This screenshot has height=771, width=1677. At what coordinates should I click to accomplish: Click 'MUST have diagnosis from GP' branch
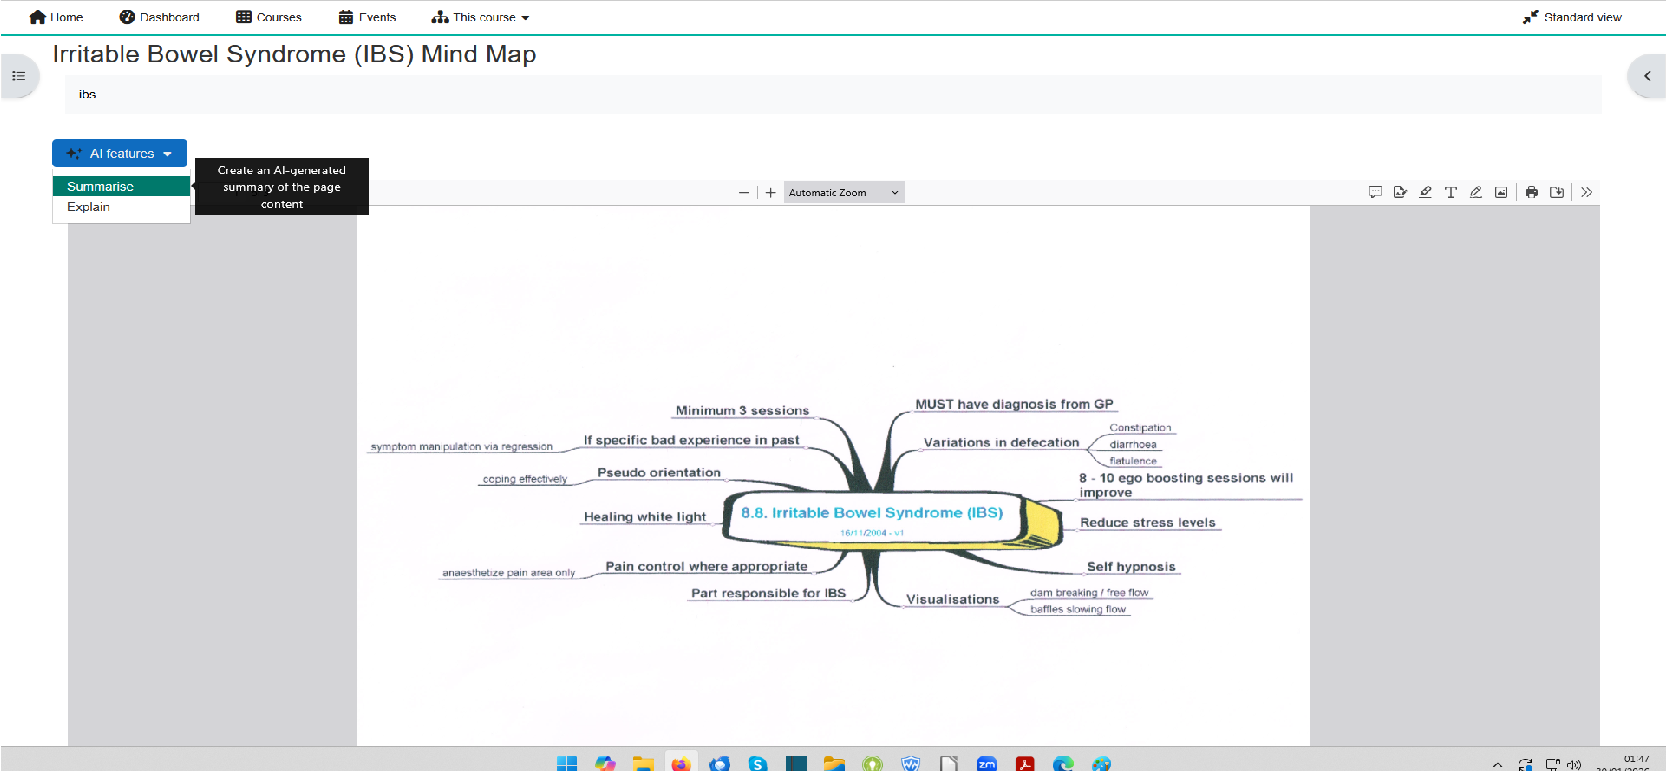[1014, 404]
